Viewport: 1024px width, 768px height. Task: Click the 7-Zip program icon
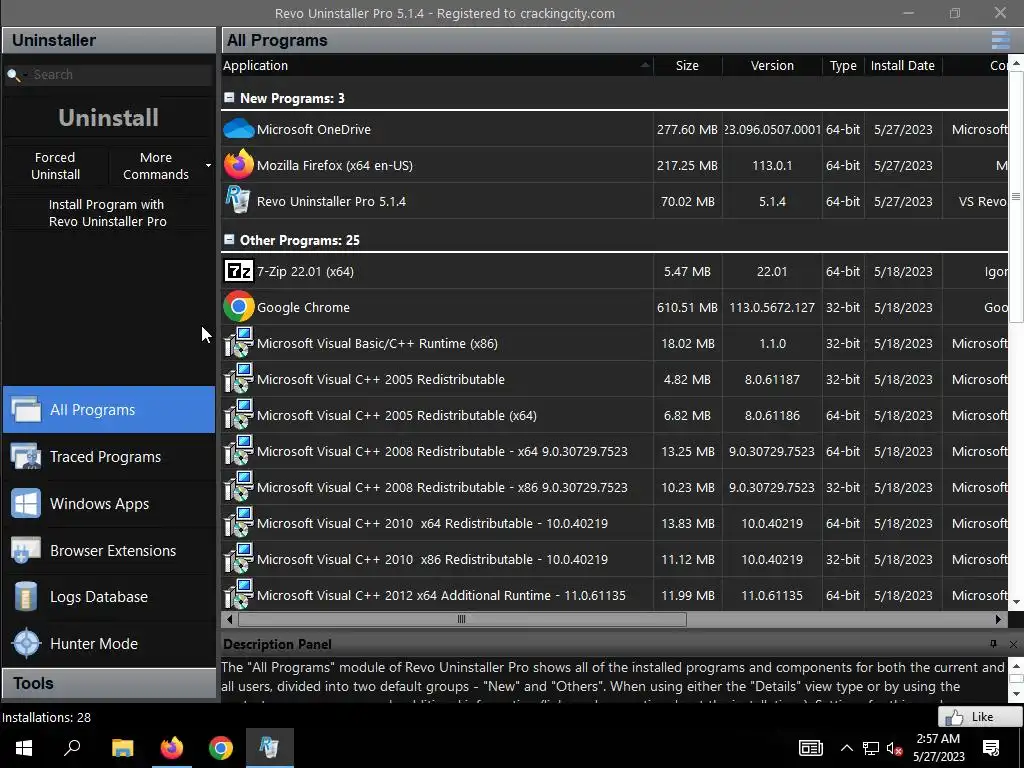238,270
